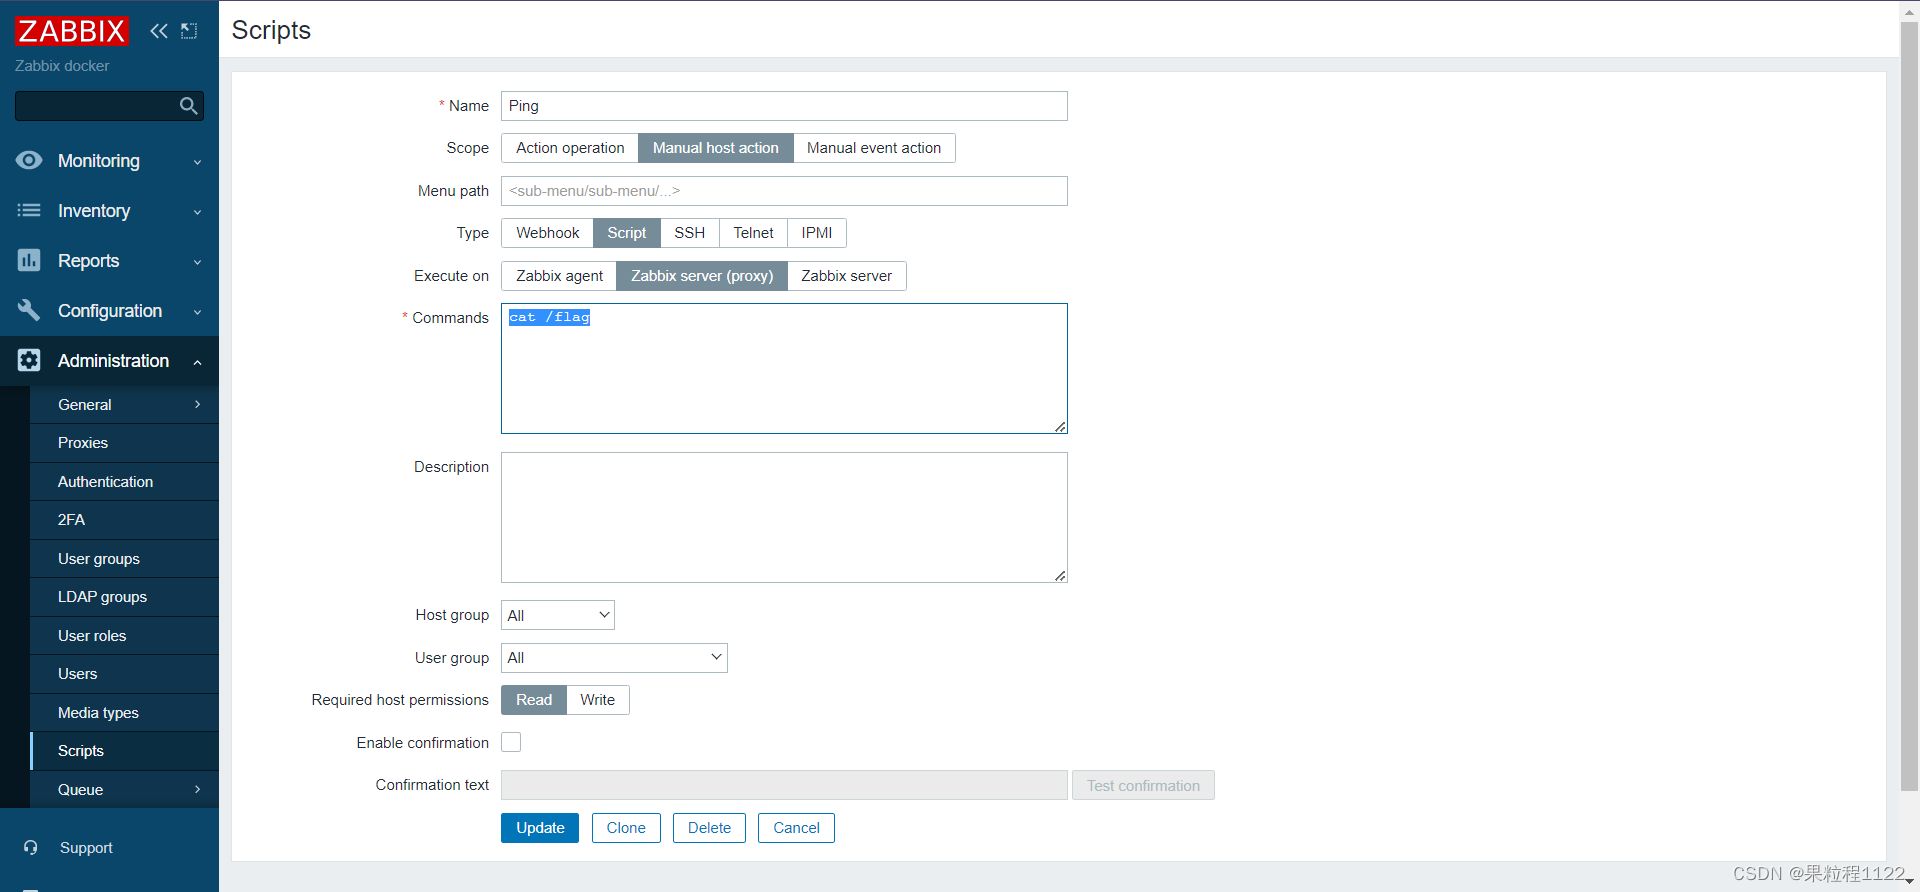Open the Host group dropdown
This screenshot has height=892, width=1920.
click(558, 615)
